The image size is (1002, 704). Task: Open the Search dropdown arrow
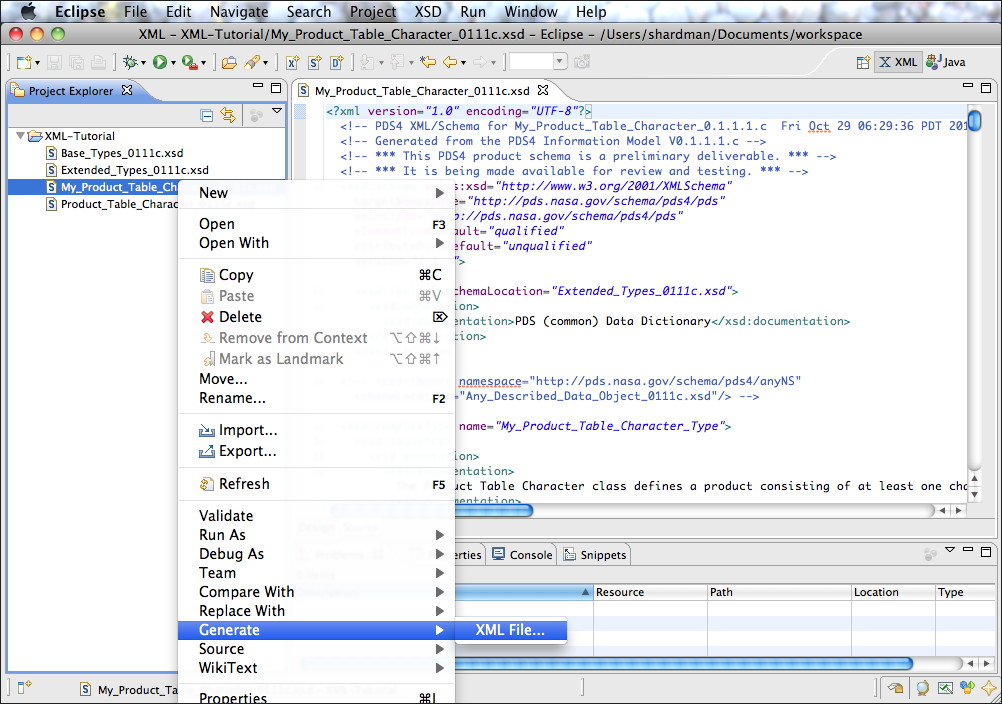[265, 63]
